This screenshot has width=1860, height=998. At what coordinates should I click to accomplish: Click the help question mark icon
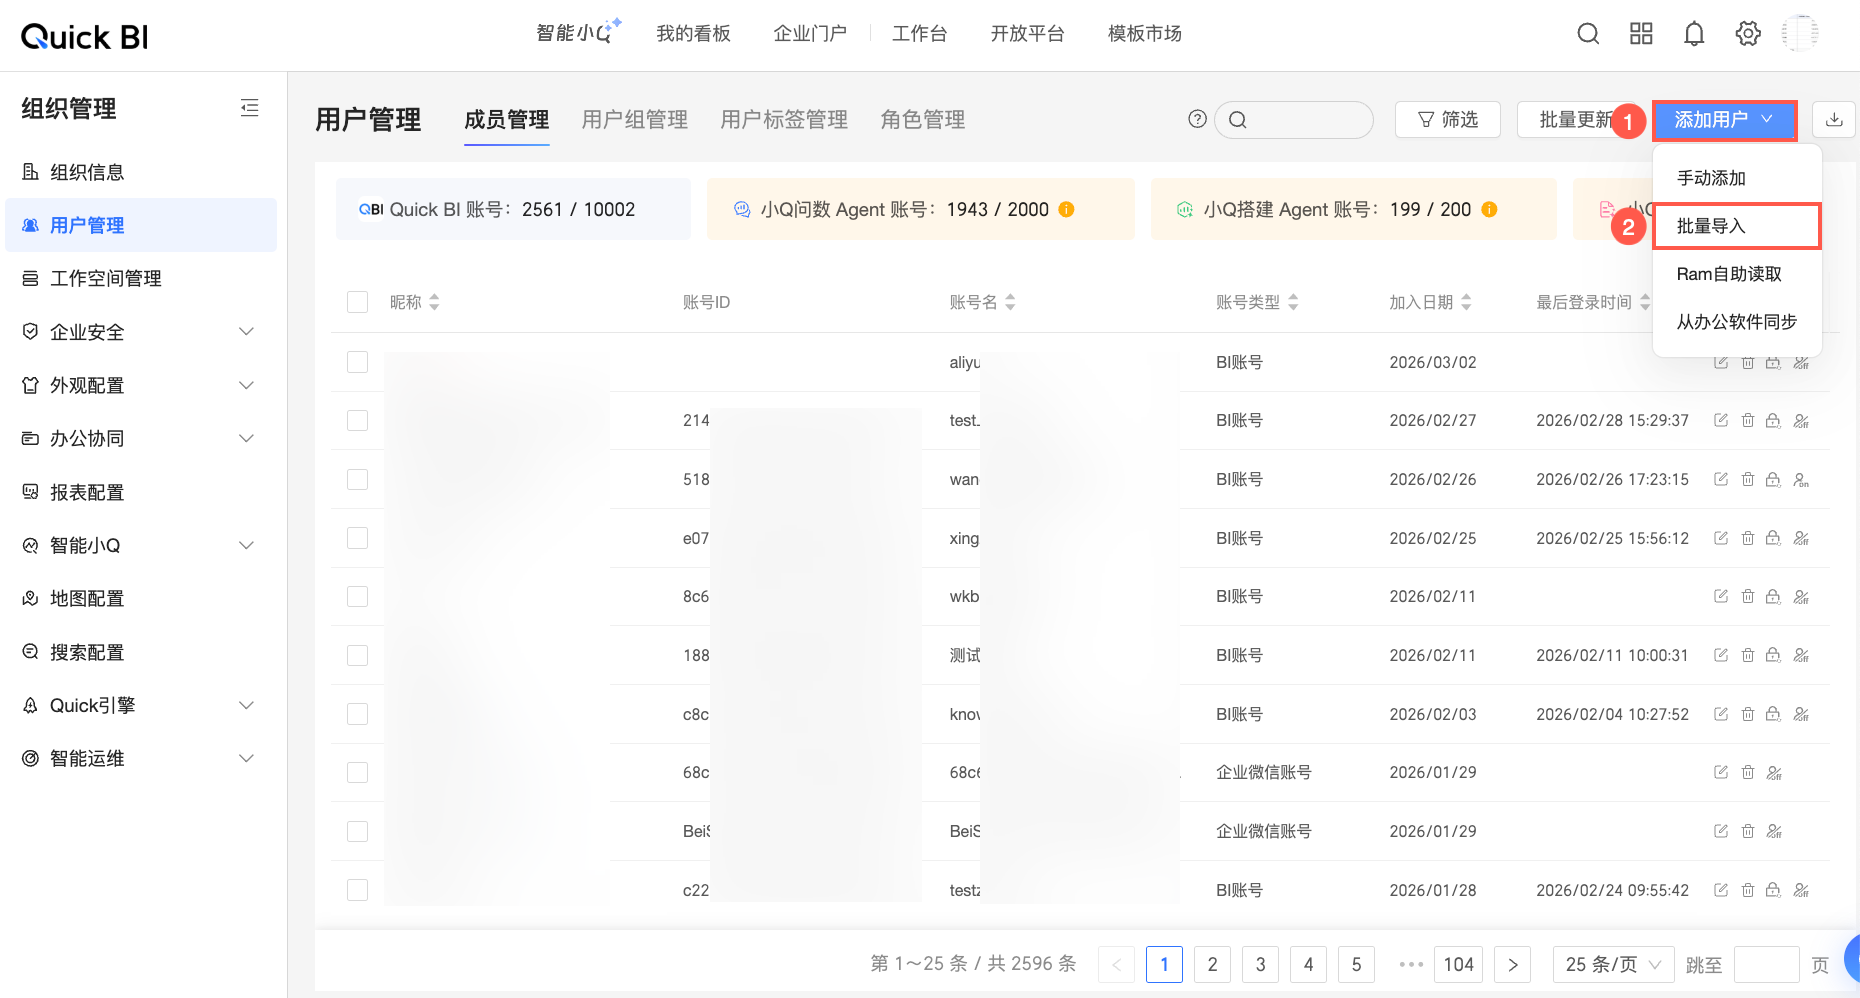(1197, 119)
